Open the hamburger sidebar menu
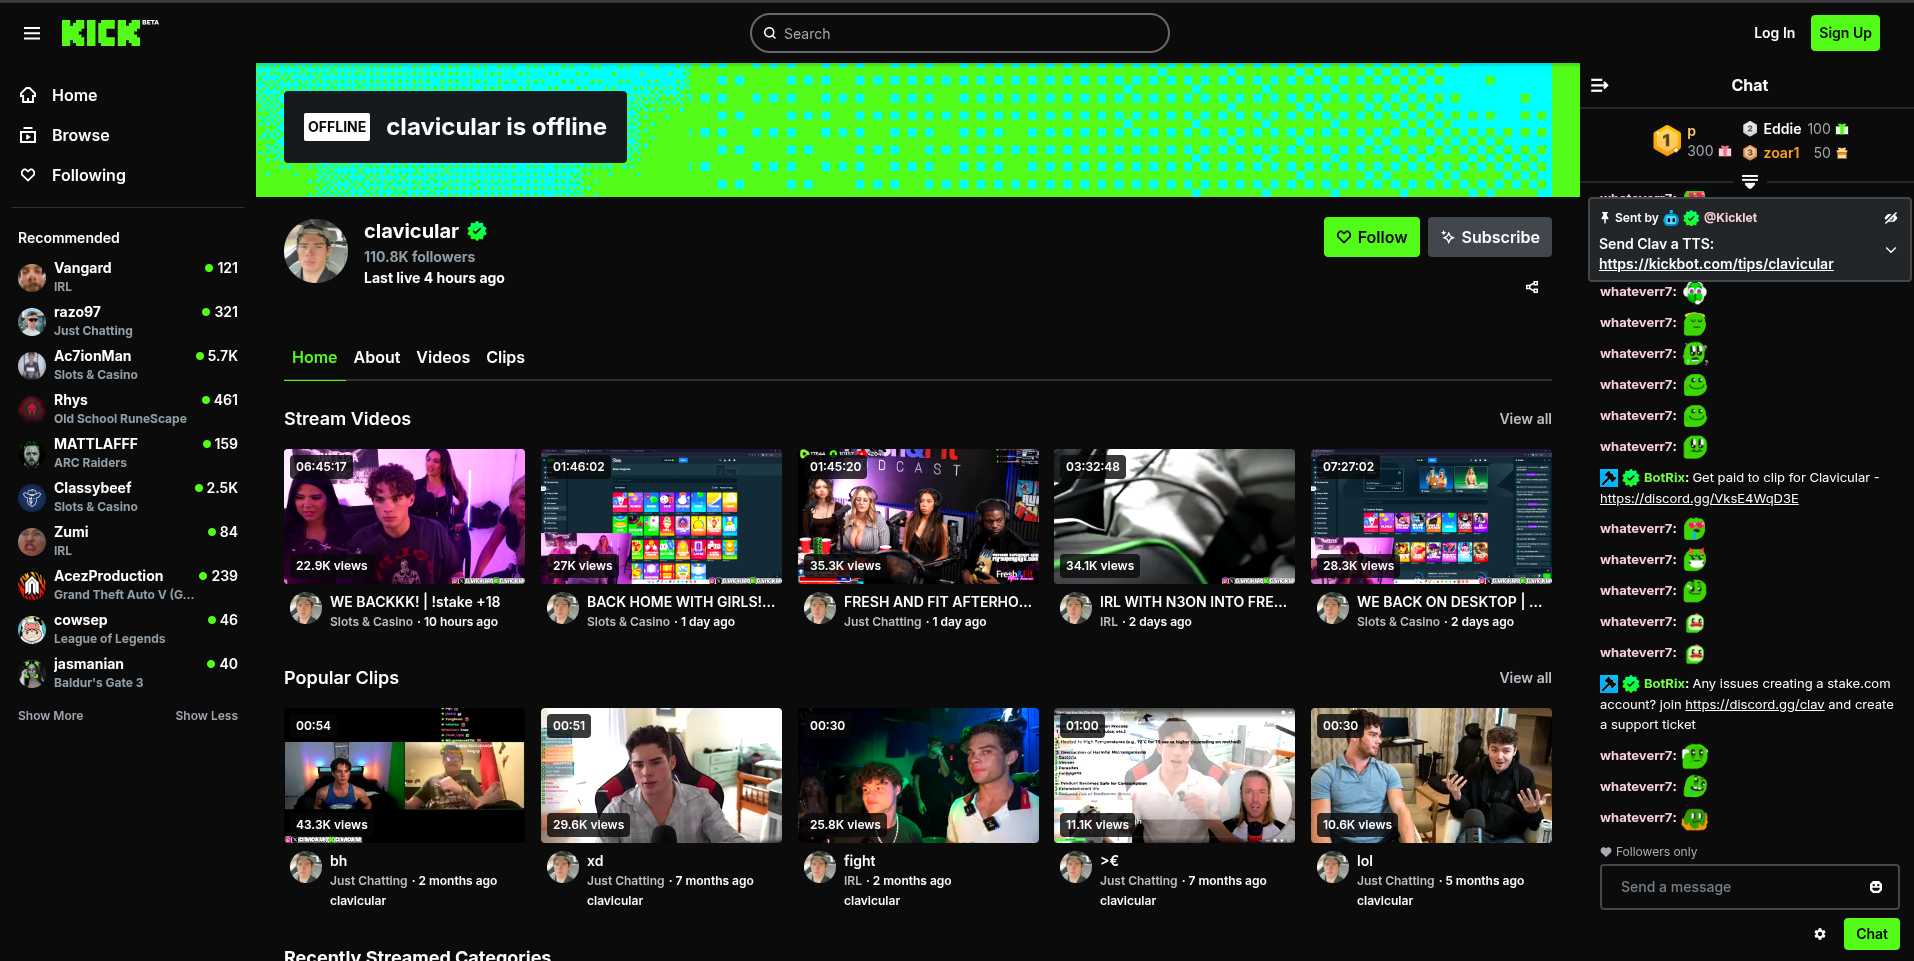 32,34
